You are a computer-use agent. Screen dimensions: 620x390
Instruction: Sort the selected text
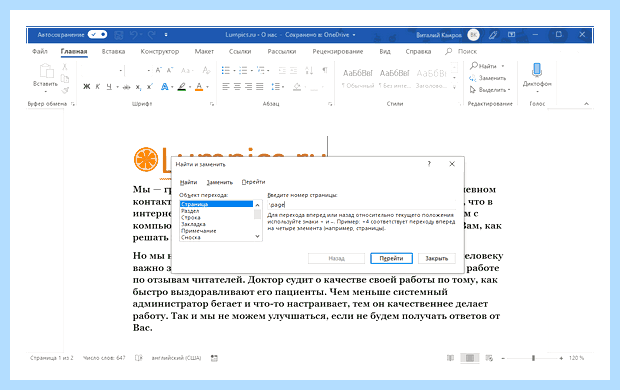(309, 70)
